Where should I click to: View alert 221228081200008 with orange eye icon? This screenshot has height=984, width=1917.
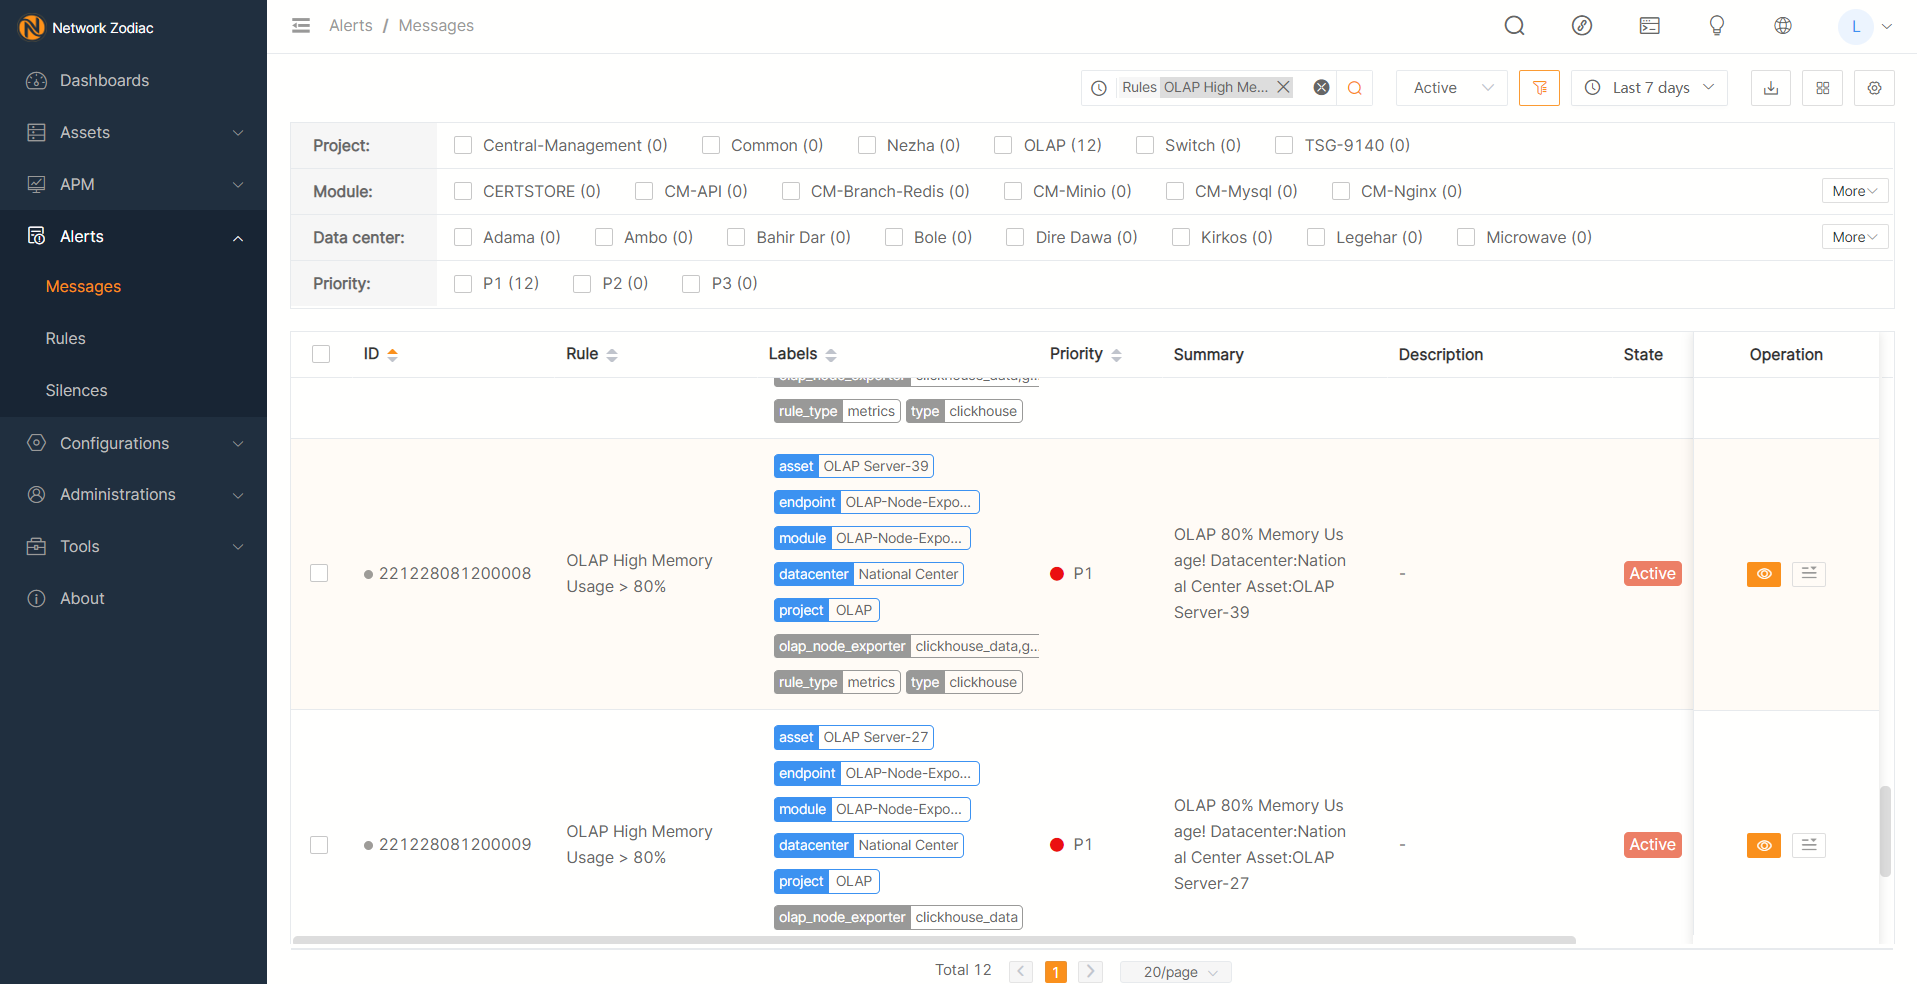tap(1763, 574)
